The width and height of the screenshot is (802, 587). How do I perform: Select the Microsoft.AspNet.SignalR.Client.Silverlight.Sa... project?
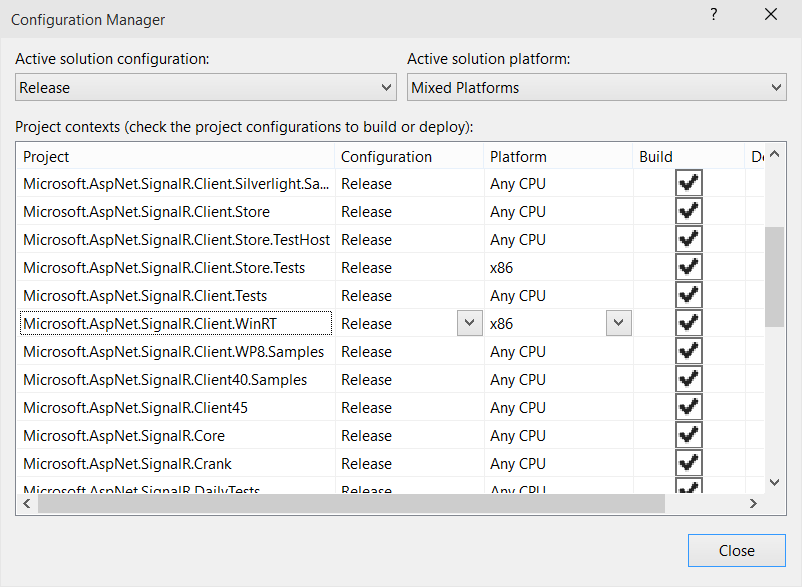176,184
